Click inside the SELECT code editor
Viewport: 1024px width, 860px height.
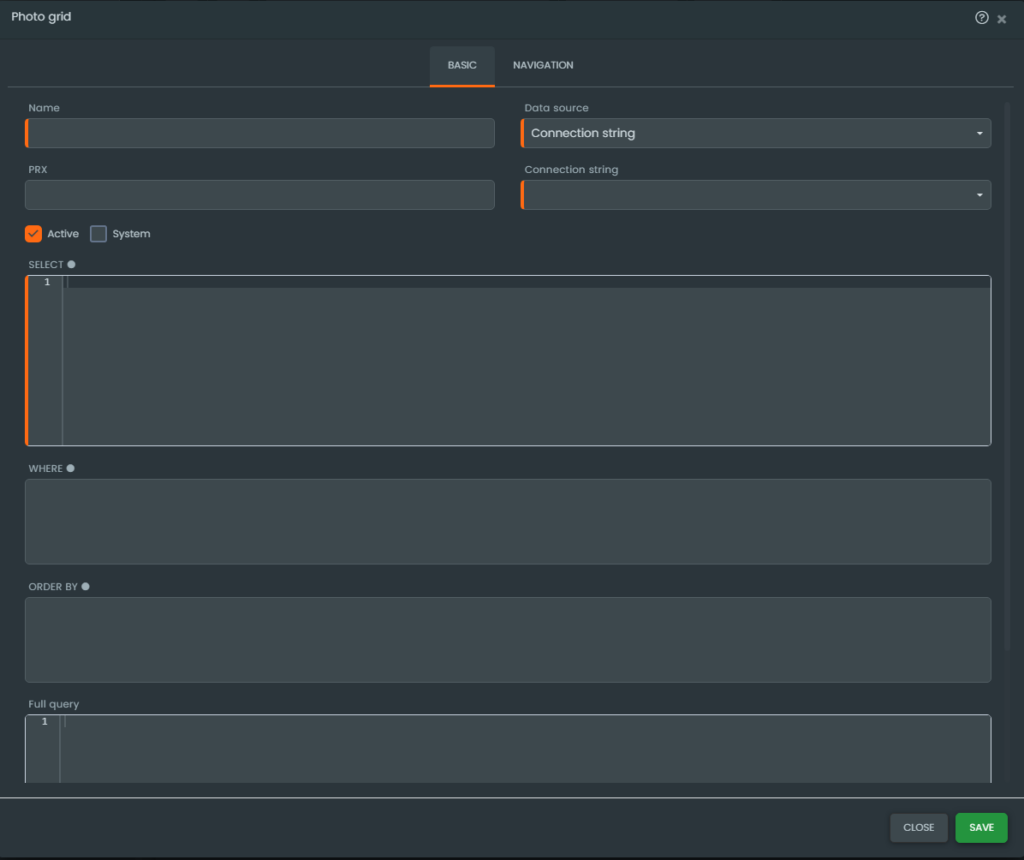click(x=525, y=360)
